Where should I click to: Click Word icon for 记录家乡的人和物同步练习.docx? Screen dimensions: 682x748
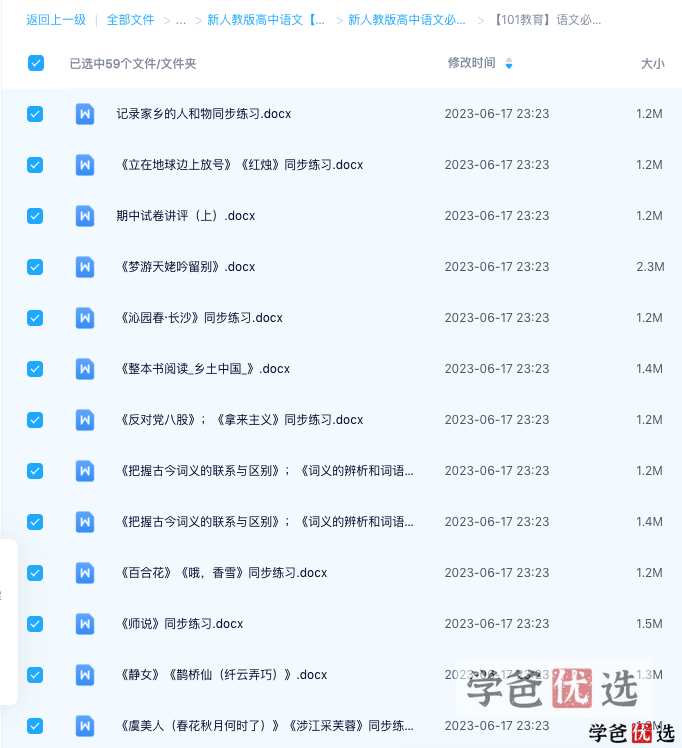pos(85,114)
